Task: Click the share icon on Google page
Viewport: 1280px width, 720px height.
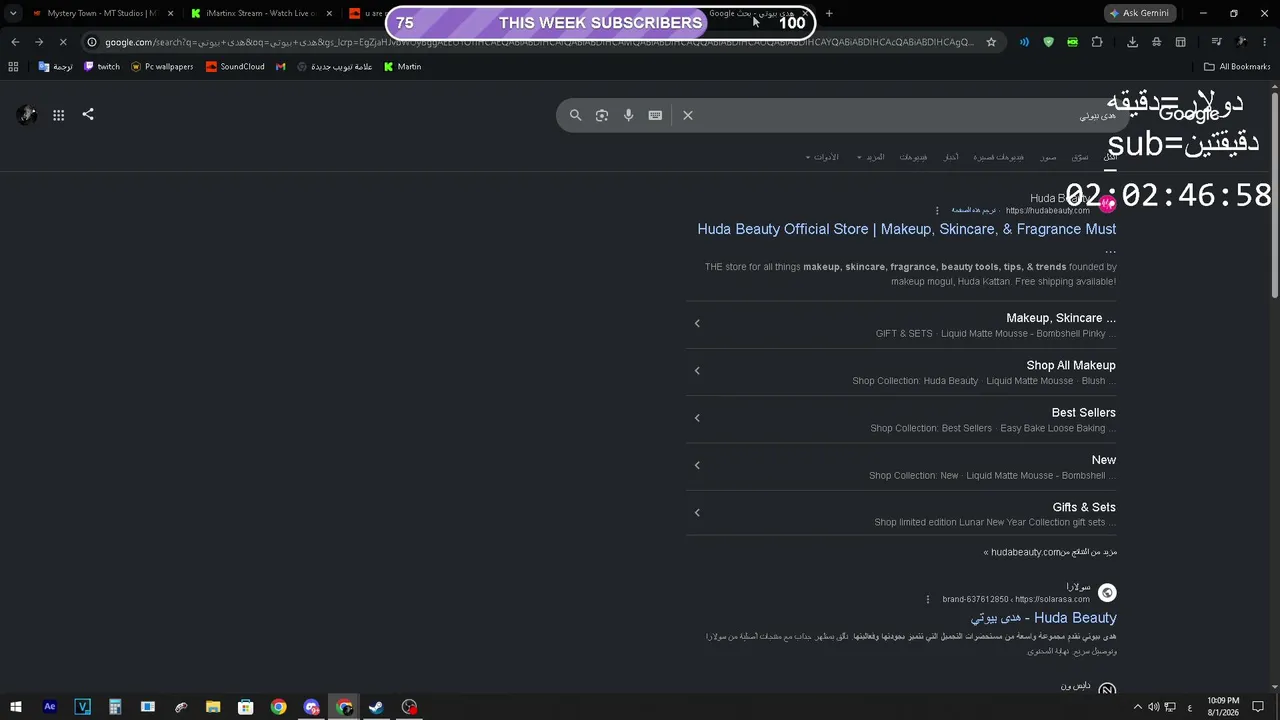Action: click(88, 114)
